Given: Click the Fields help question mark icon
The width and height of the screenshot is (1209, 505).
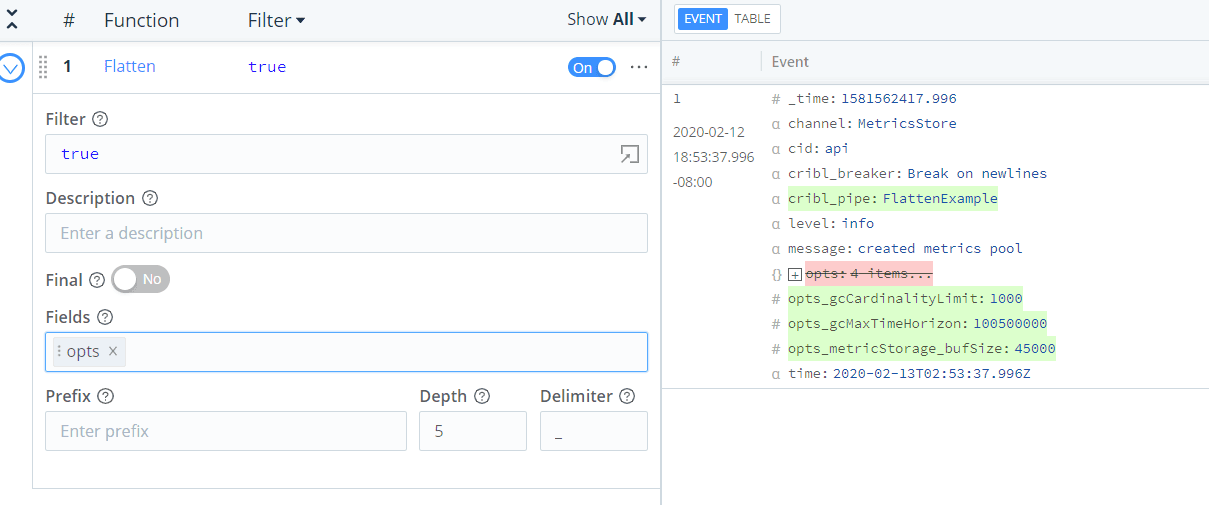Looking at the screenshot, I should coord(105,317).
